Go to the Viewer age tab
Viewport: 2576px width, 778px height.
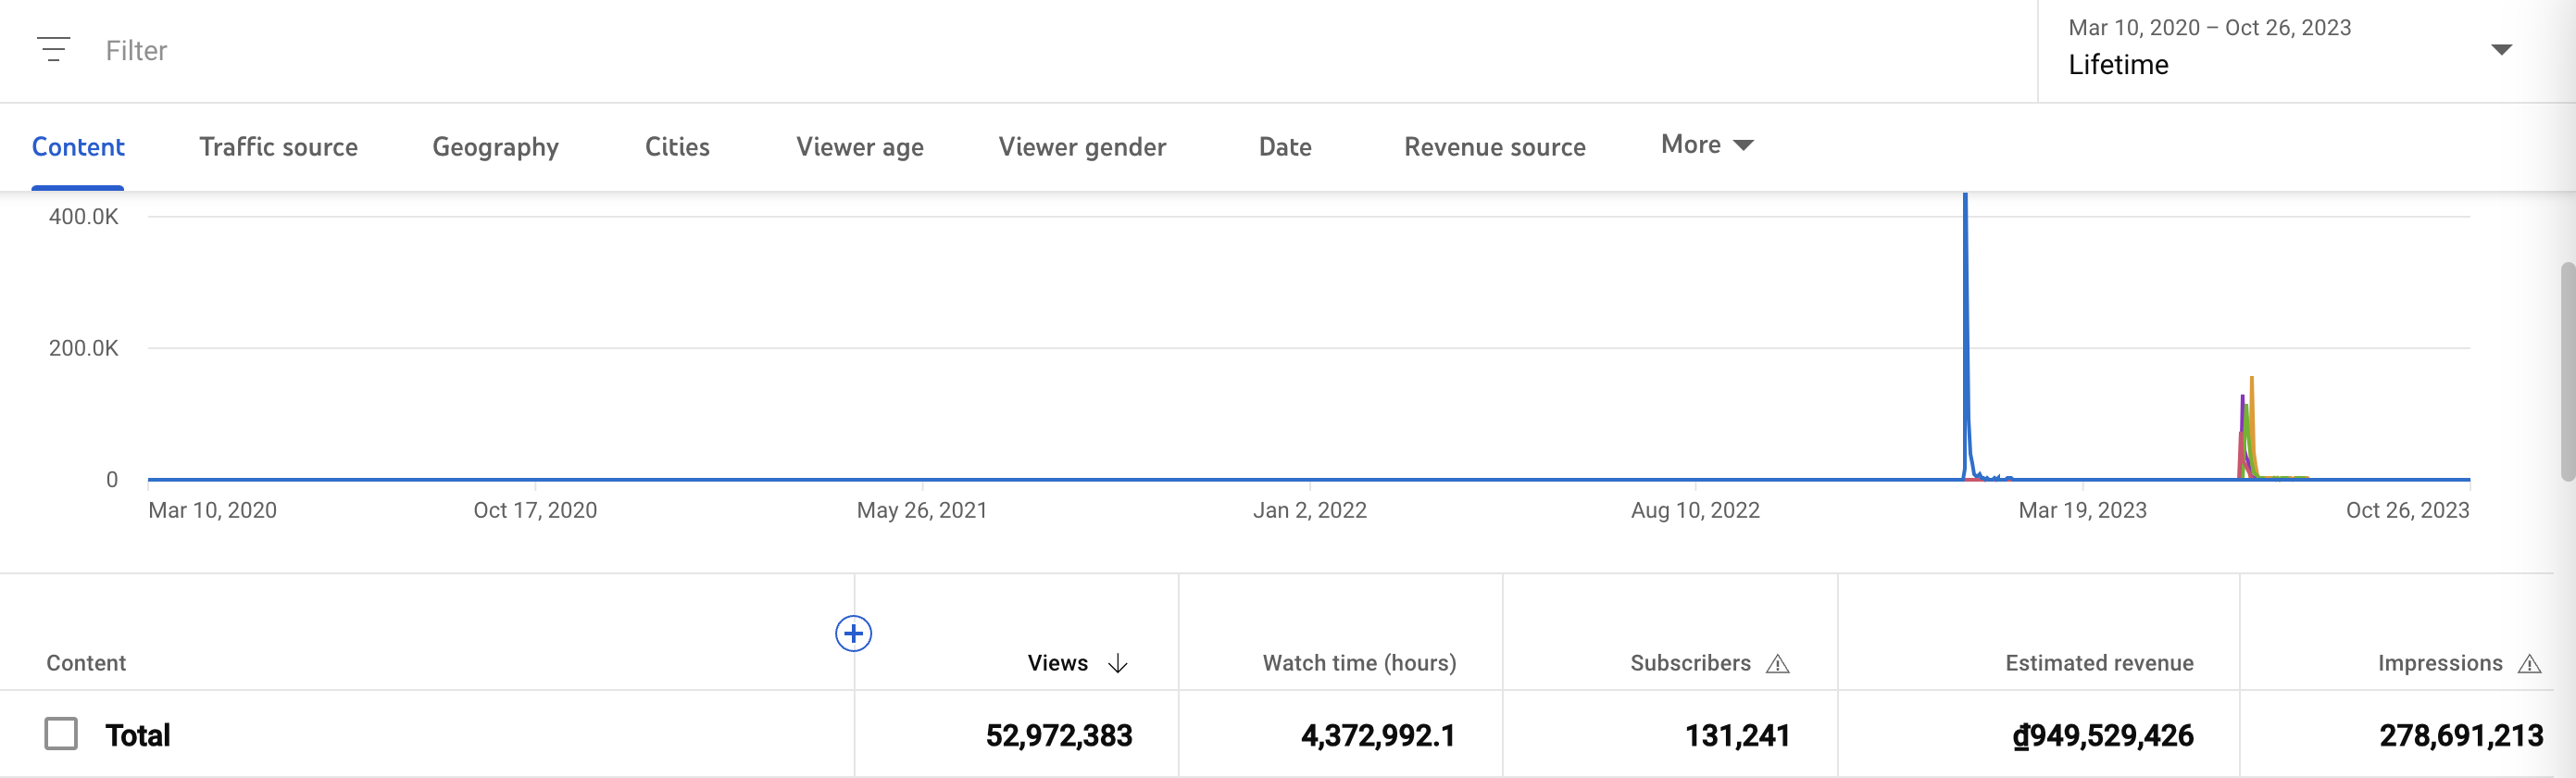(859, 147)
